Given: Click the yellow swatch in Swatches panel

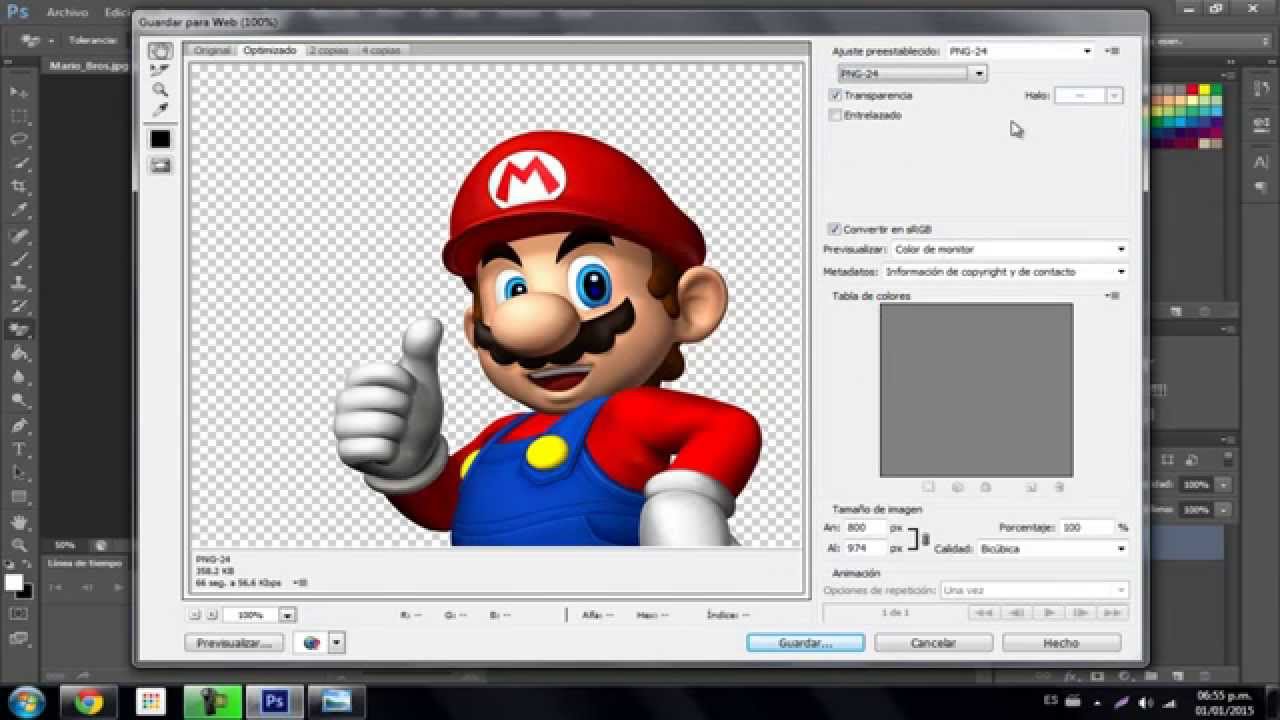Looking at the screenshot, I should (x=1206, y=90).
